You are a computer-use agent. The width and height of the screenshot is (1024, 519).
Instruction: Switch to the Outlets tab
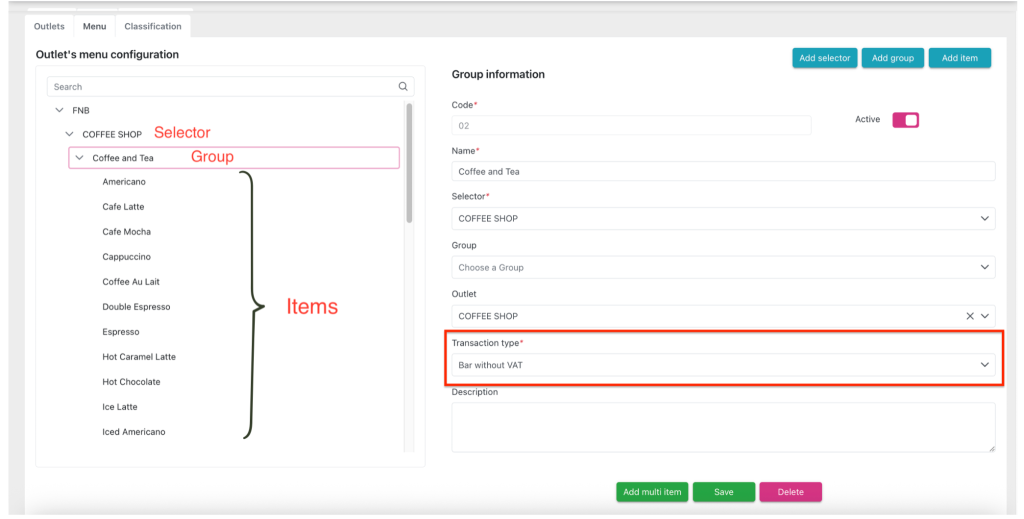[49, 26]
